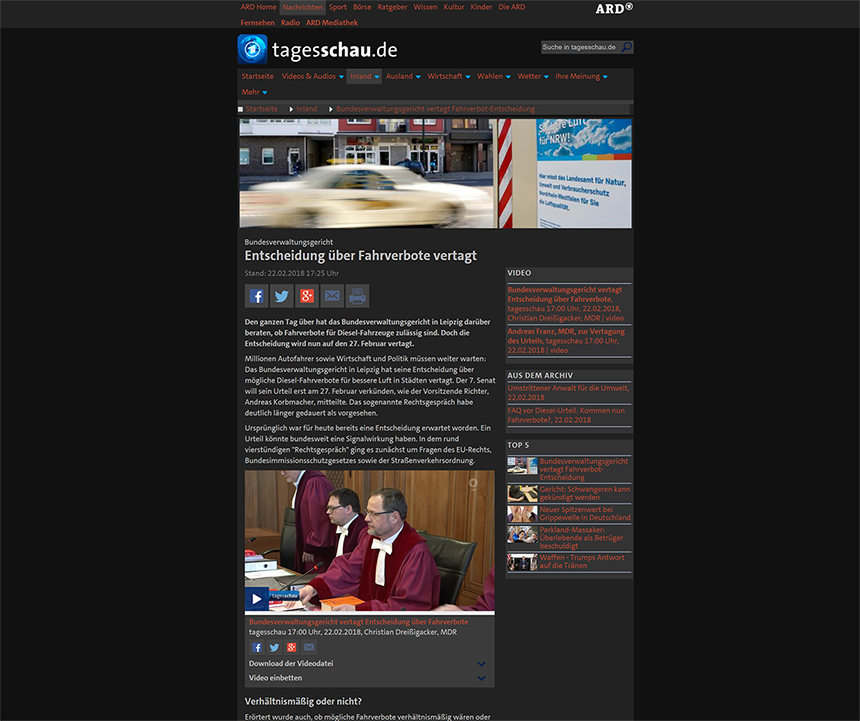The image size is (860, 721).
Task: Open Sport in top bar
Action: [338, 7]
